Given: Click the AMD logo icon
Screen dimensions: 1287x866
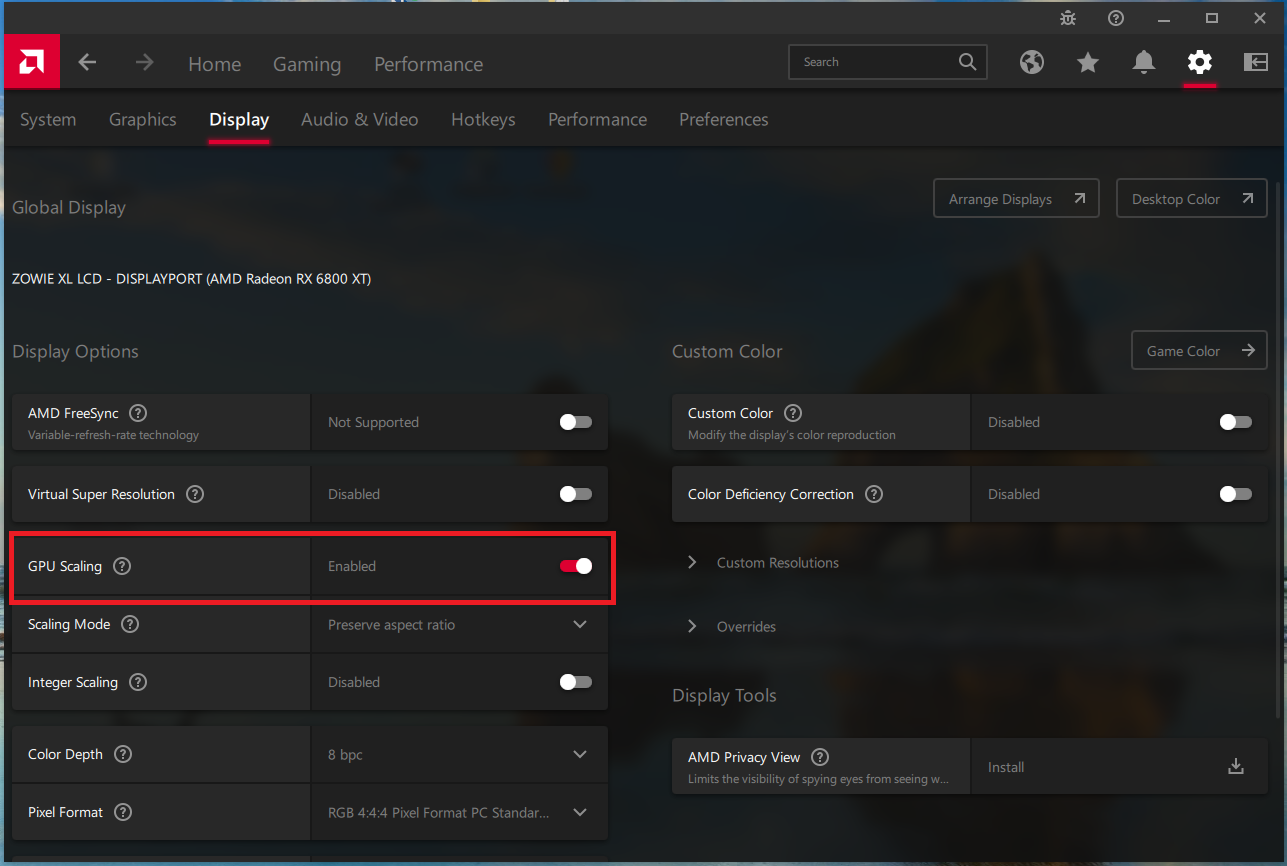Looking at the screenshot, I should tap(31, 62).
